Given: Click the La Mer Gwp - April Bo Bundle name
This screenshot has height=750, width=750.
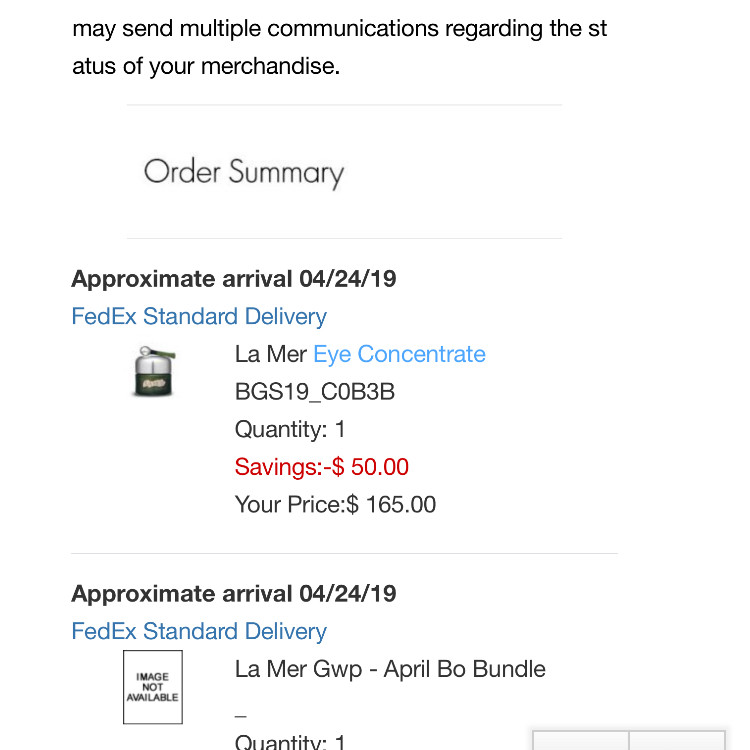Looking at the screenshot, I should 390,669.
